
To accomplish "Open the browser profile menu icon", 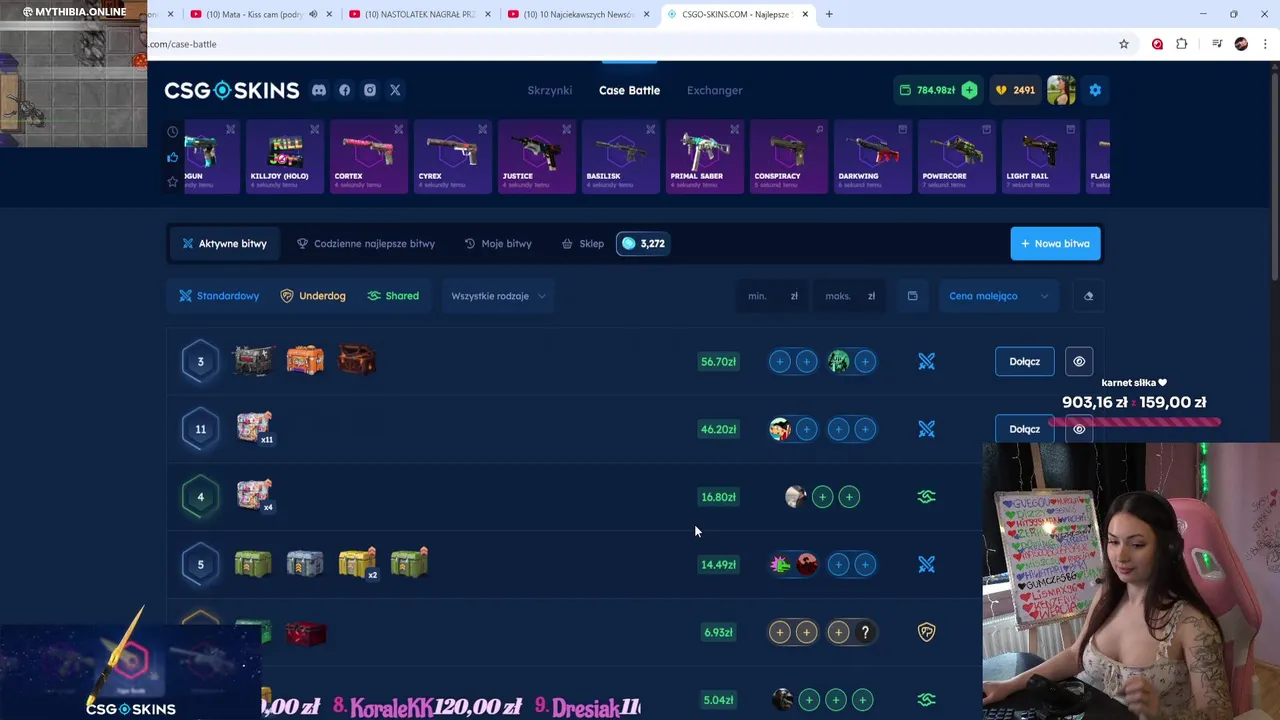I will tap(1241, 44).
